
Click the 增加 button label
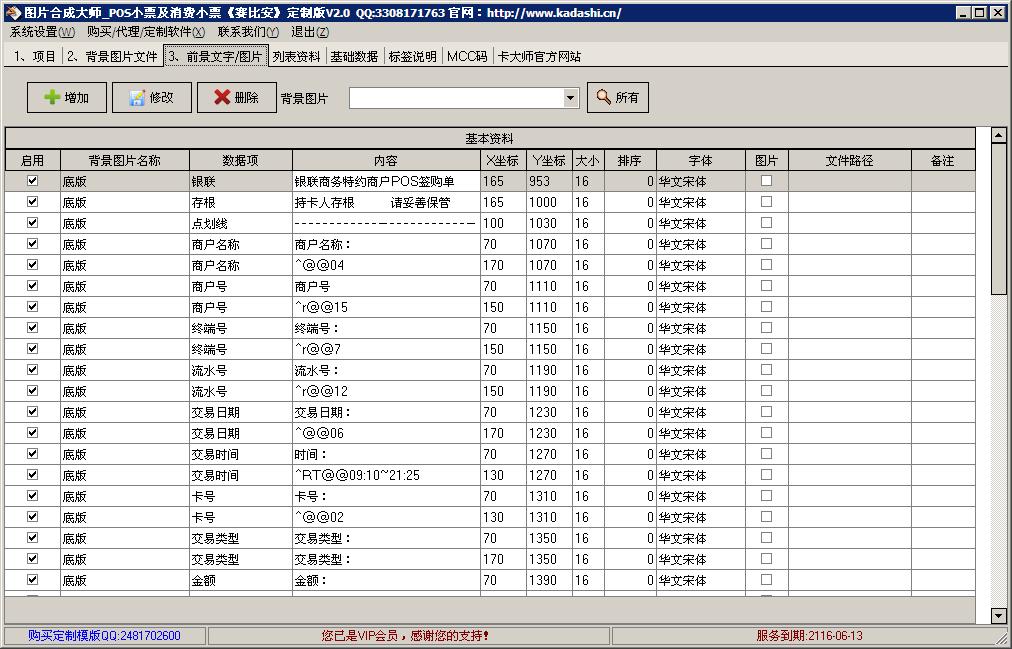(77, 97)
